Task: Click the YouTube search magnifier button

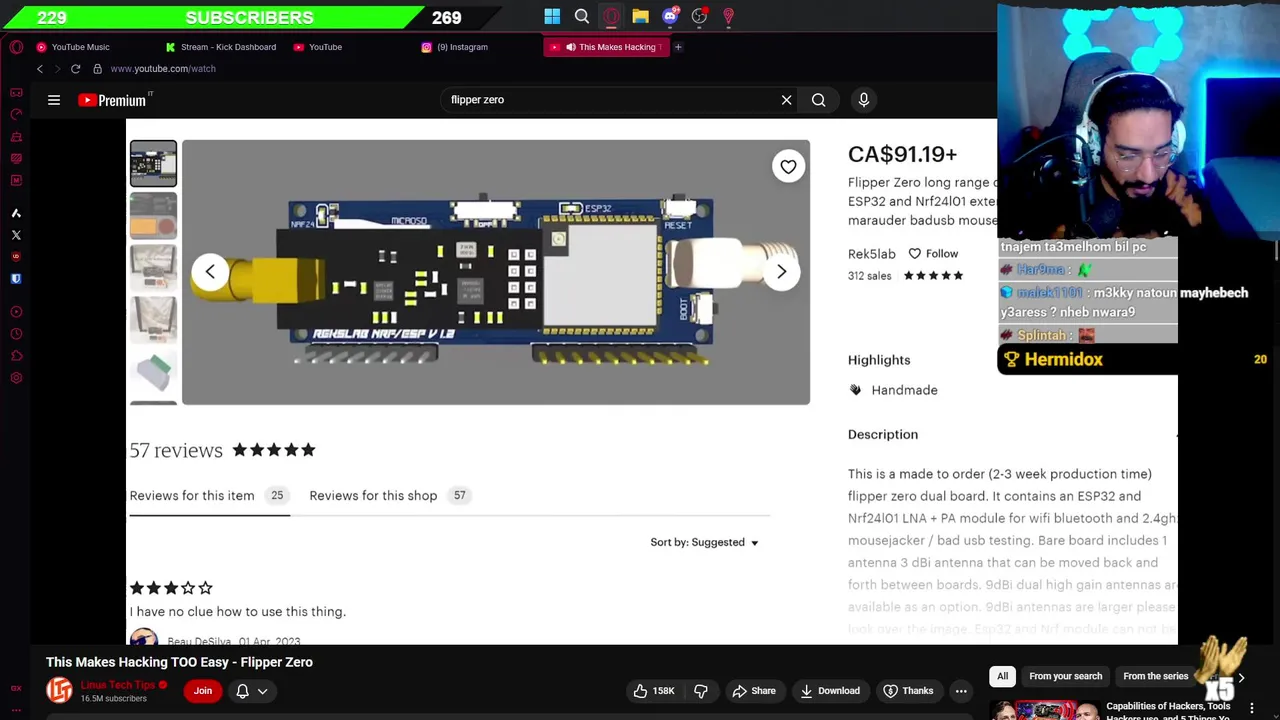Action: 818,100
